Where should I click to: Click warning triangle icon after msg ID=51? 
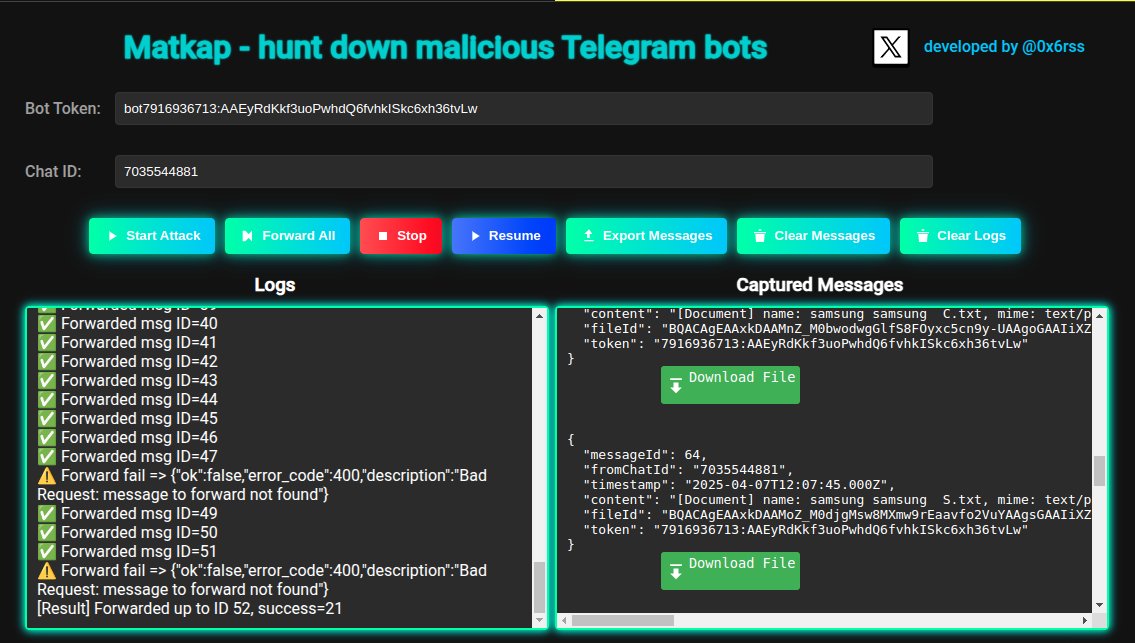[x=46, y=571]
